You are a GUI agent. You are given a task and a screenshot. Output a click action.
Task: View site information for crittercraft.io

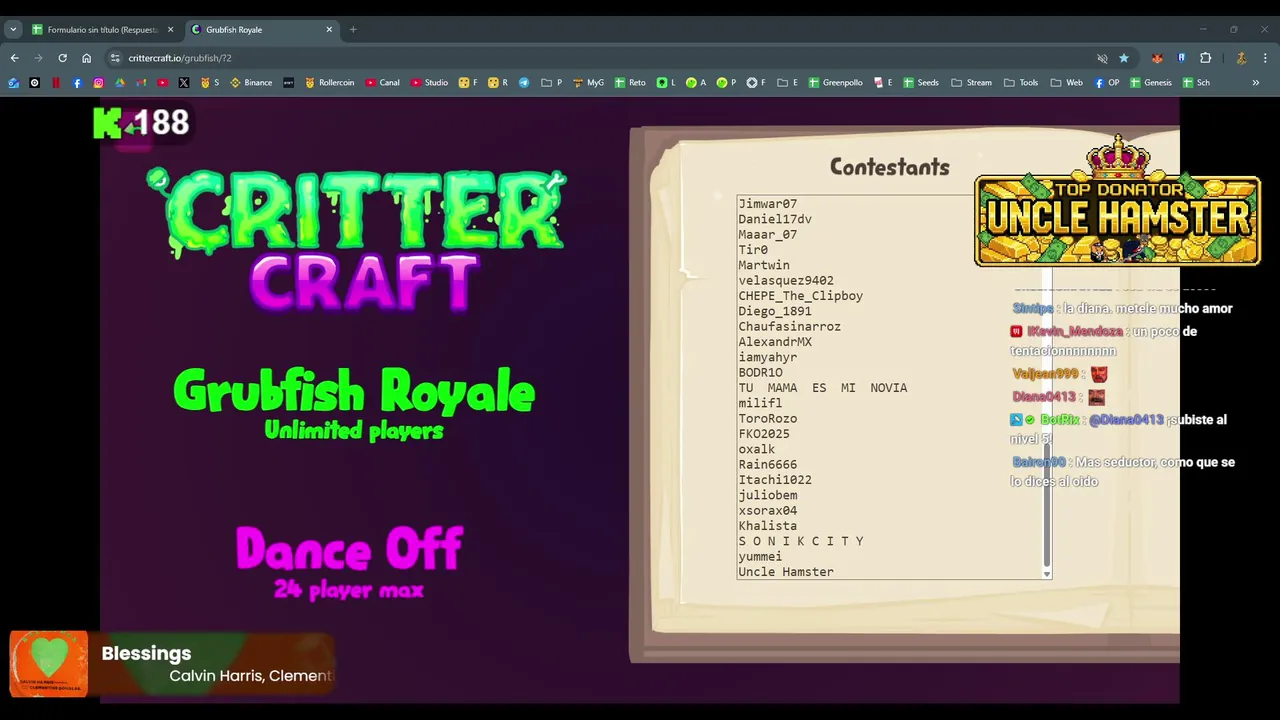[x=115, y=58]
